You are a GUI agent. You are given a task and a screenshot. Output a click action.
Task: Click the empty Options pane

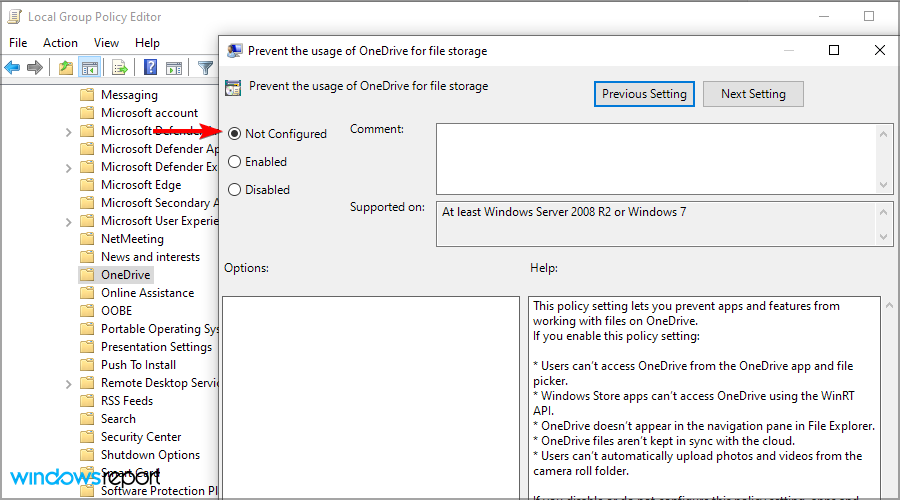click(371, 397)
